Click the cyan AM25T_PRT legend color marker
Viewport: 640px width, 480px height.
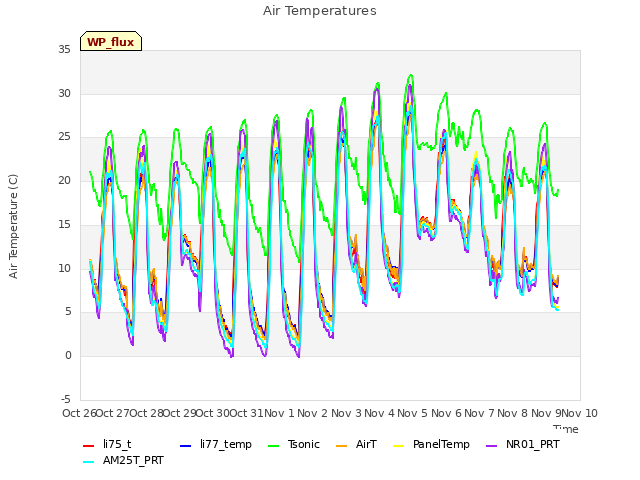89,462
